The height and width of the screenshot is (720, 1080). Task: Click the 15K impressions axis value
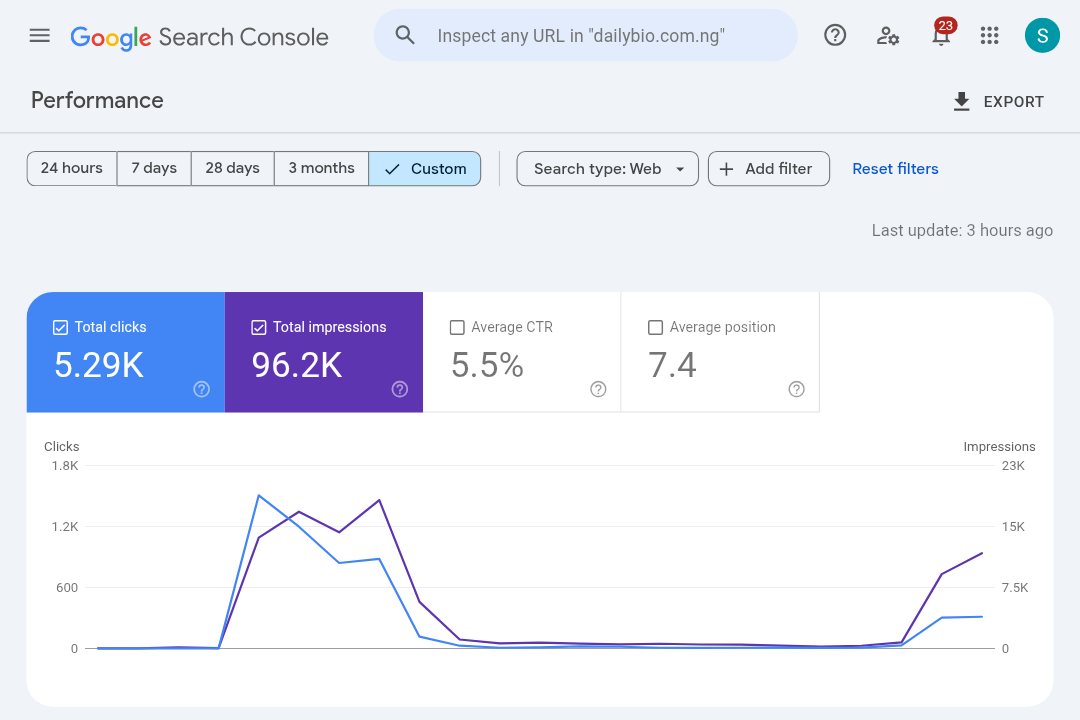pyautogui.click(x=1013, y=526)
